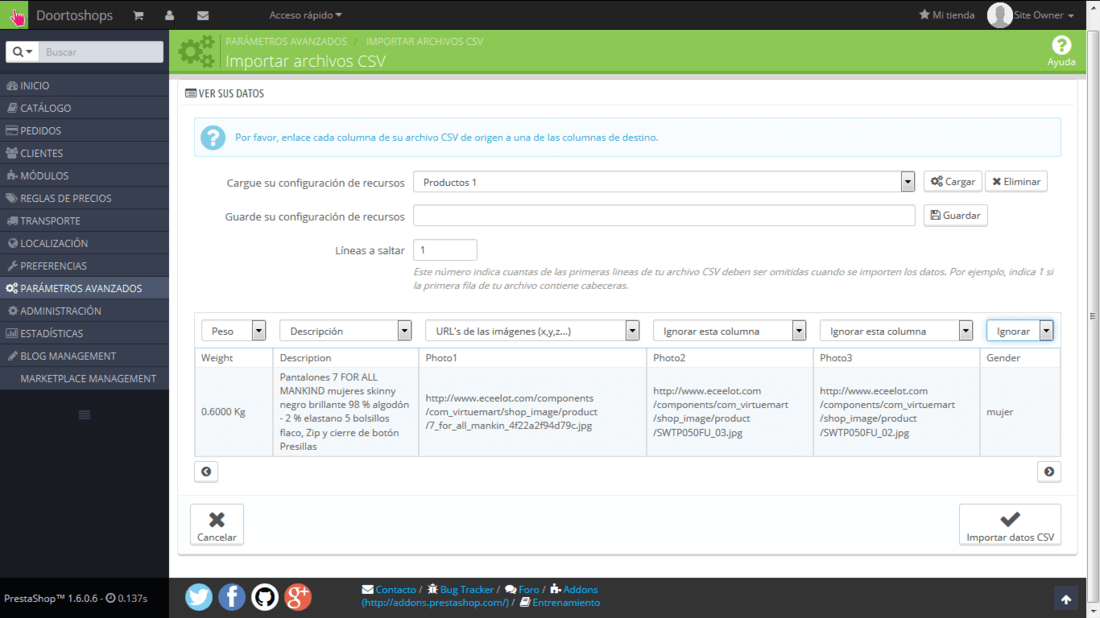Screen dimensions: 1100x618
Task: Click the Cargar button
Action: coord(953,182)
